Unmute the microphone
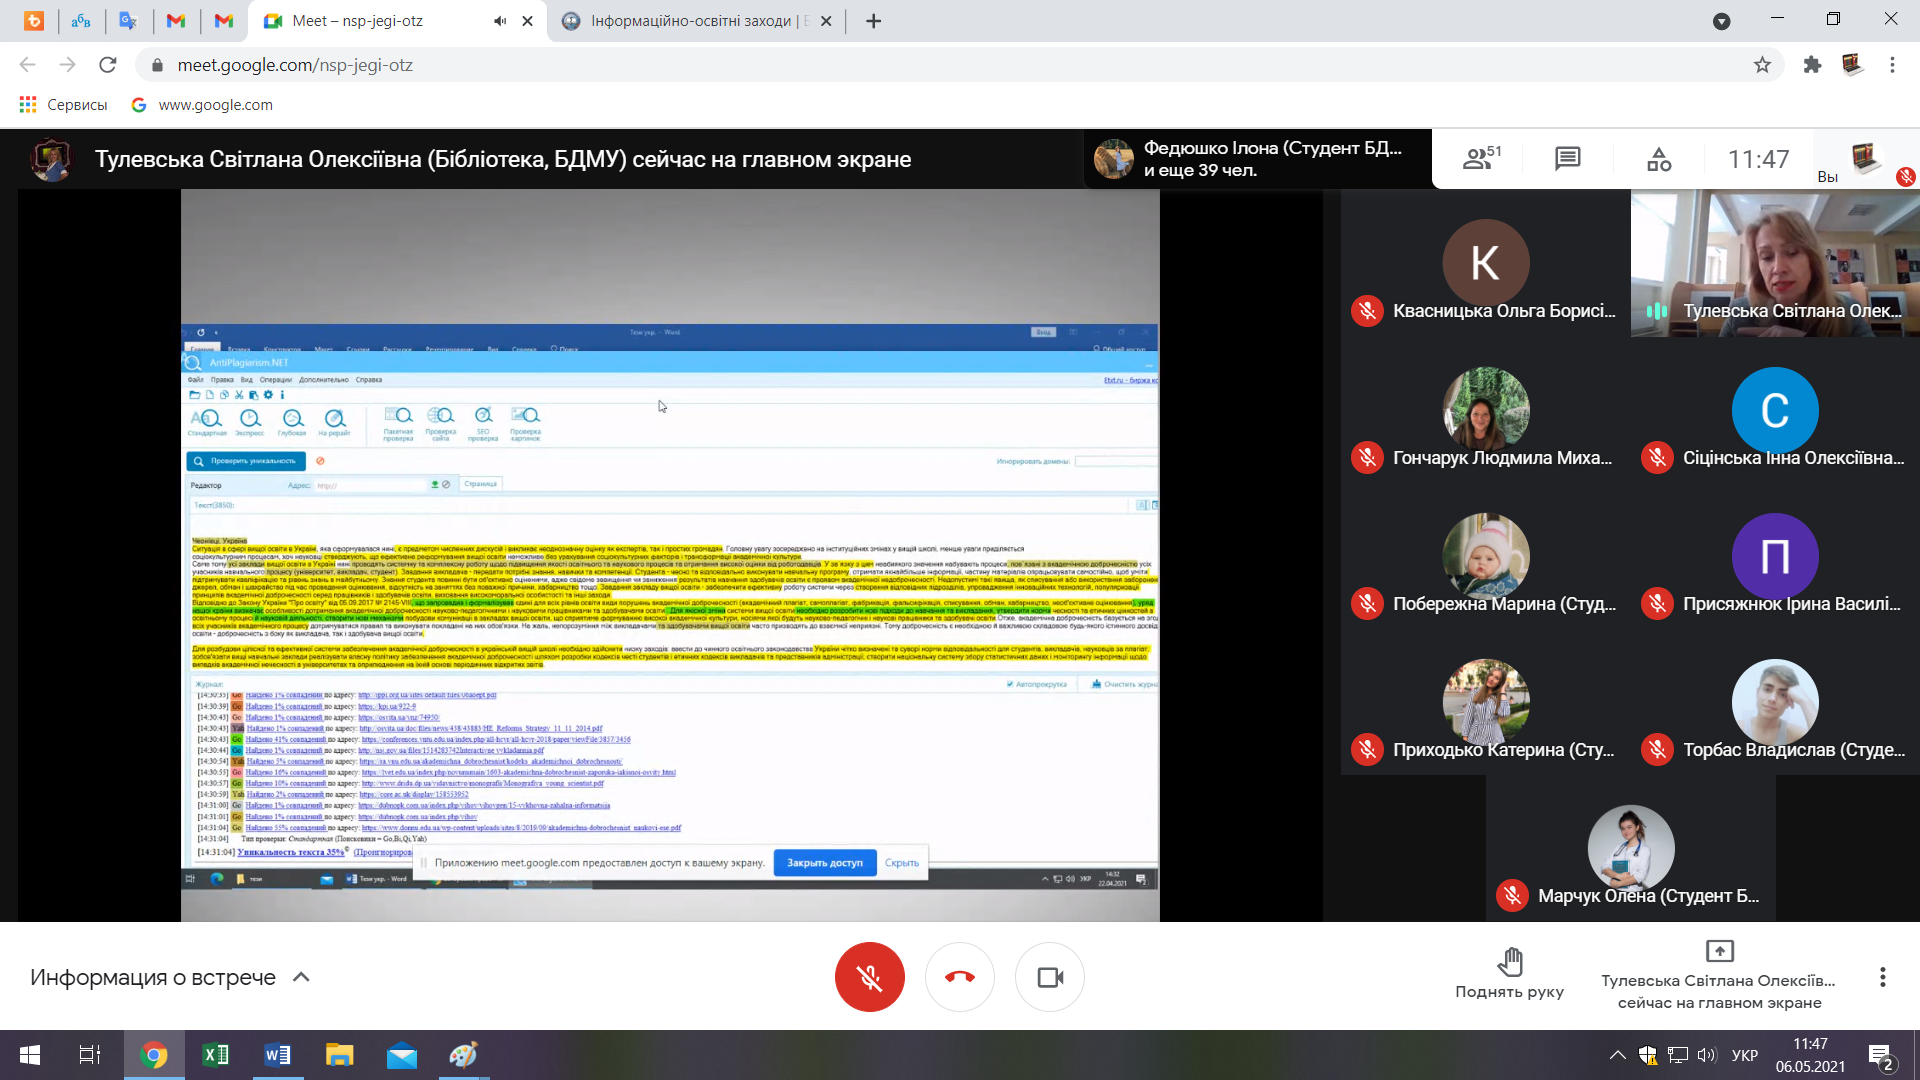1920x1080 pixels. click(x=869, y=977)
